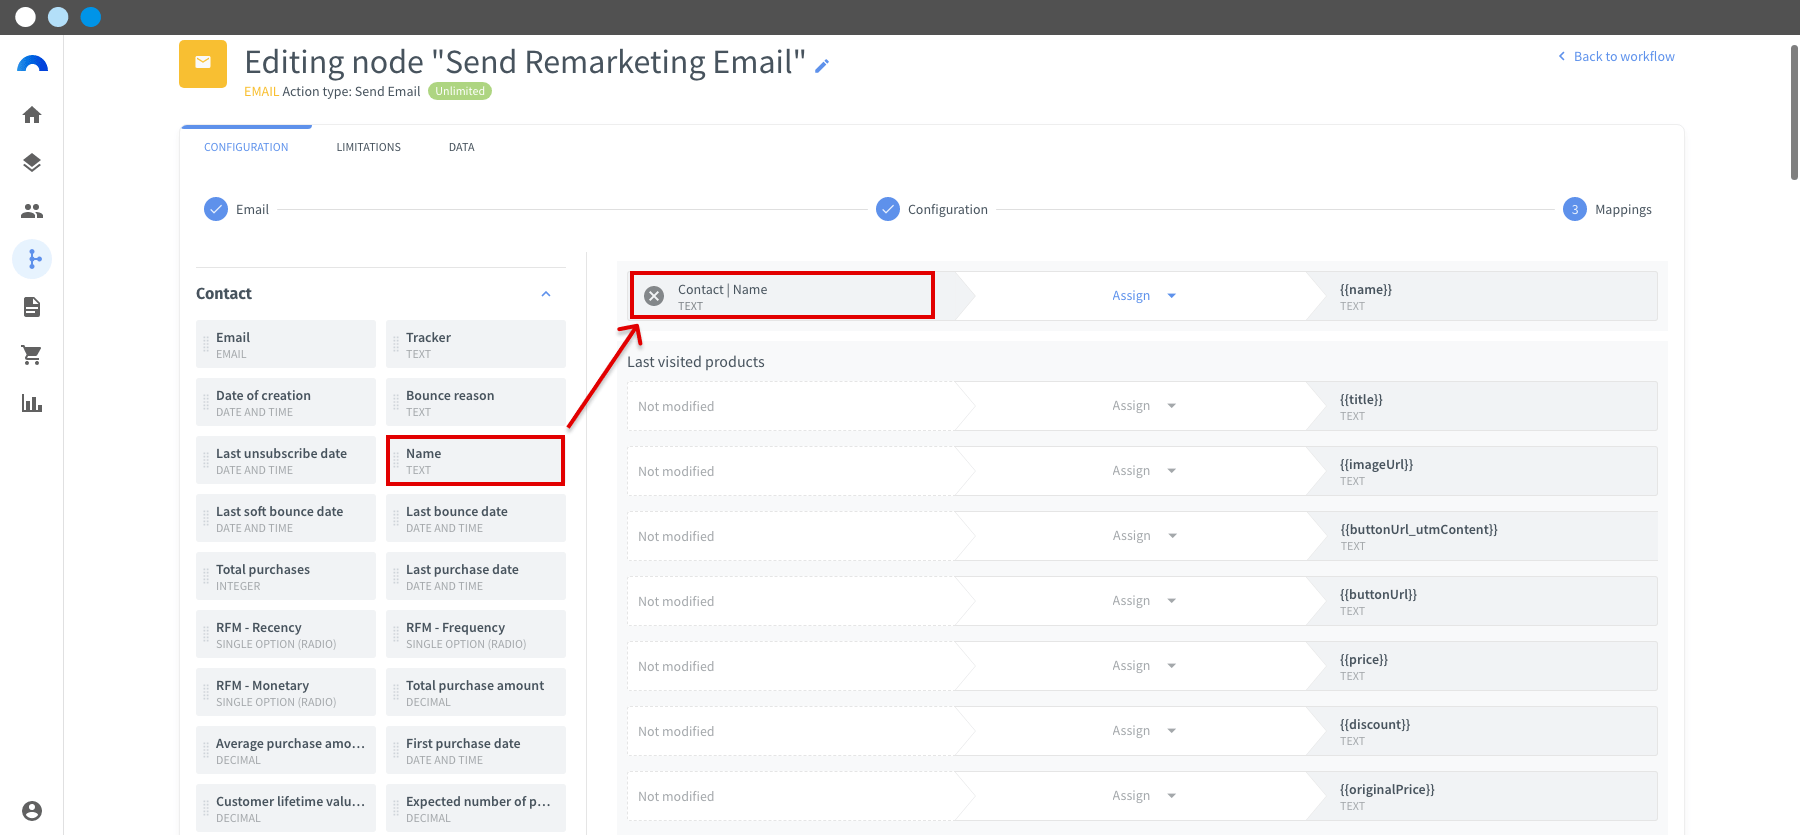The image size is (1800, 835).
Task: Remove the Contact | Name mapping
Action: point(654,296)
